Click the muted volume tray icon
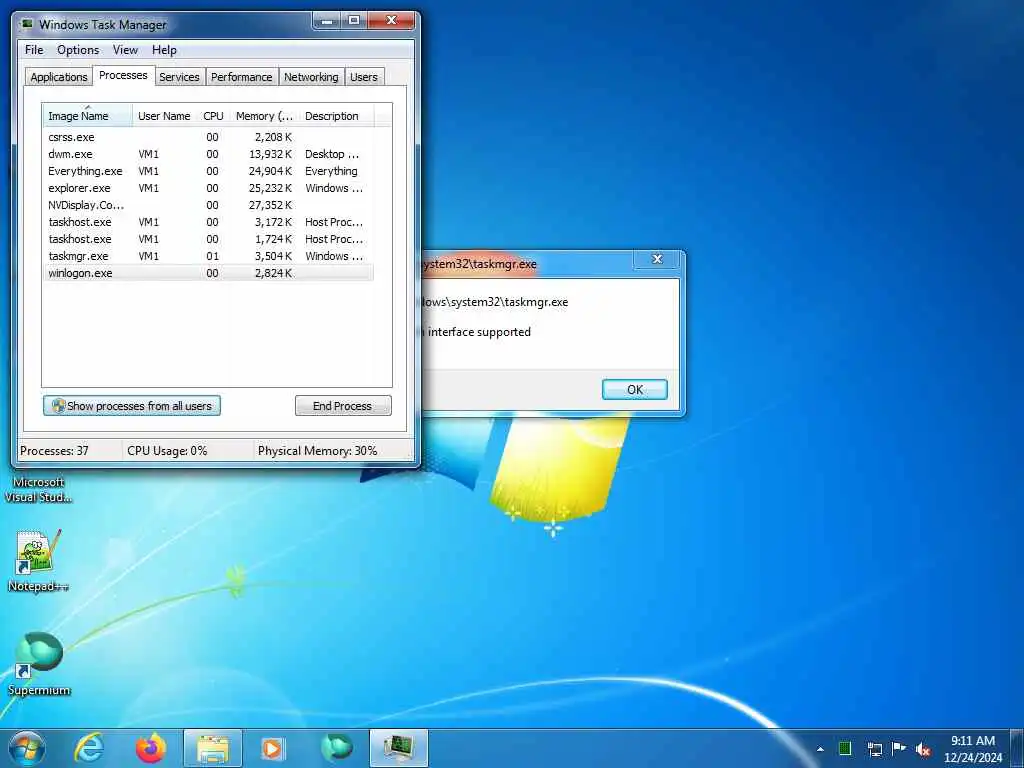Image resolution: width=1024 pixels, height=768 pixels. pos(923,749)
